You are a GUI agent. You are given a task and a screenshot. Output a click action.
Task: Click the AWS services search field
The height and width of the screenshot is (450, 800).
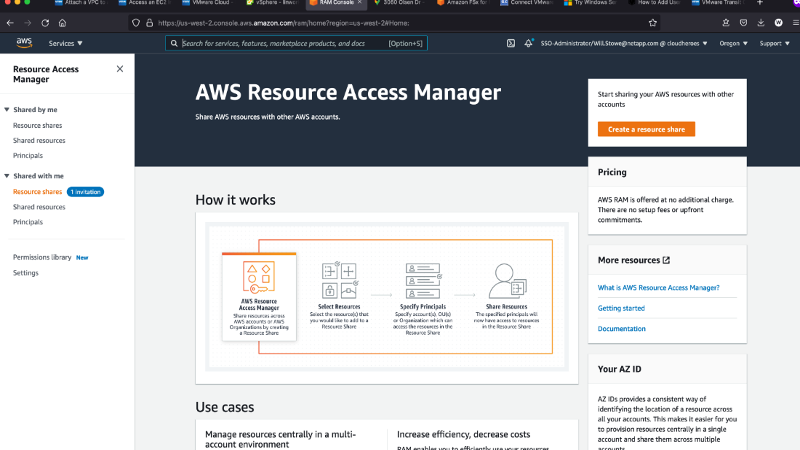click(x=296, y=43)
